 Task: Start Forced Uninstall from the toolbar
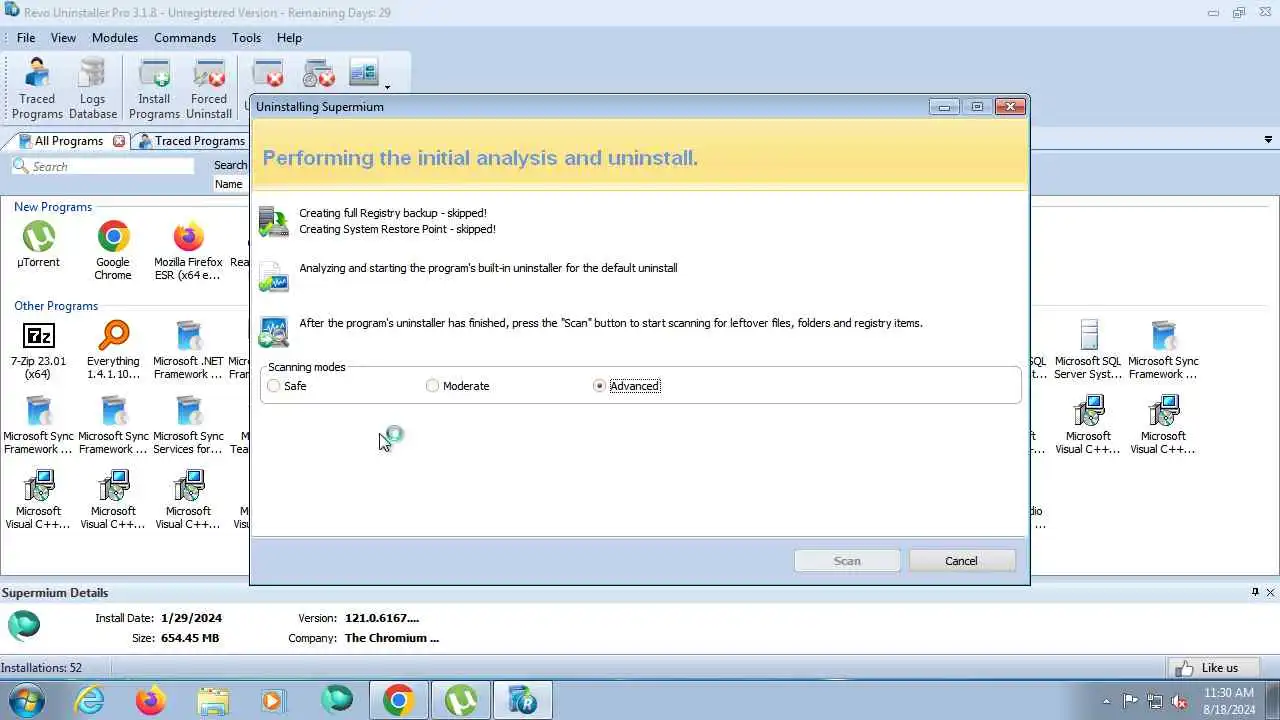pyautogui.click(x=209, y=88)
